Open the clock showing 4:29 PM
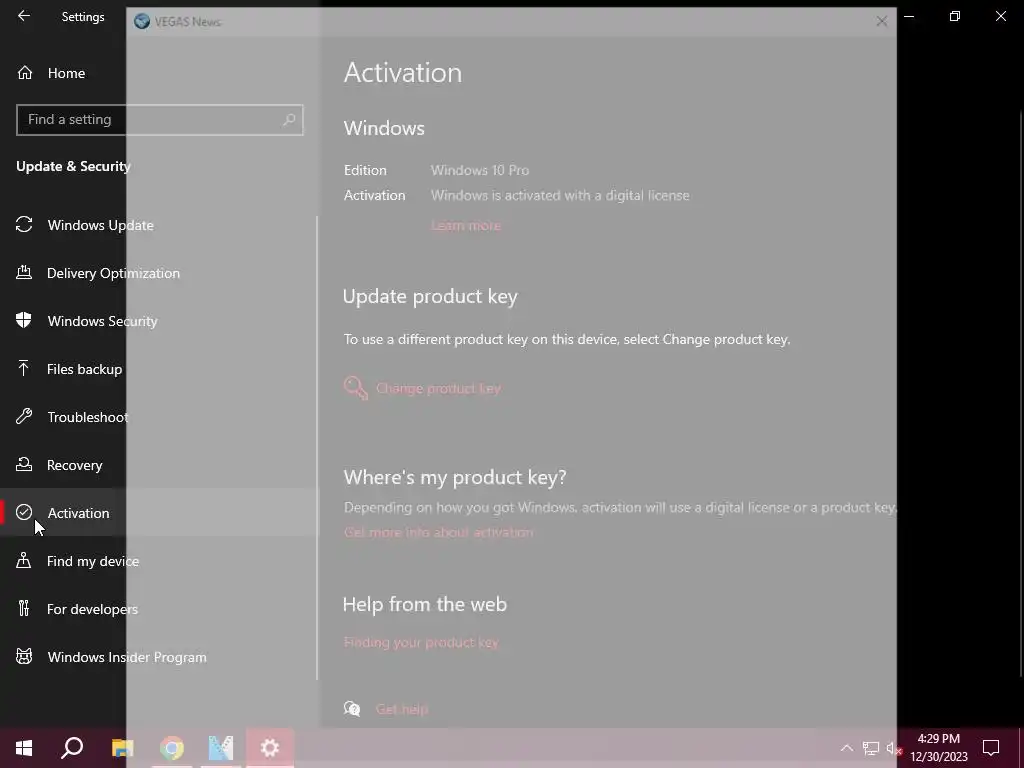The width and height of the screenshot is (1024, 768). pyautogui.click(x=938, y=748)
